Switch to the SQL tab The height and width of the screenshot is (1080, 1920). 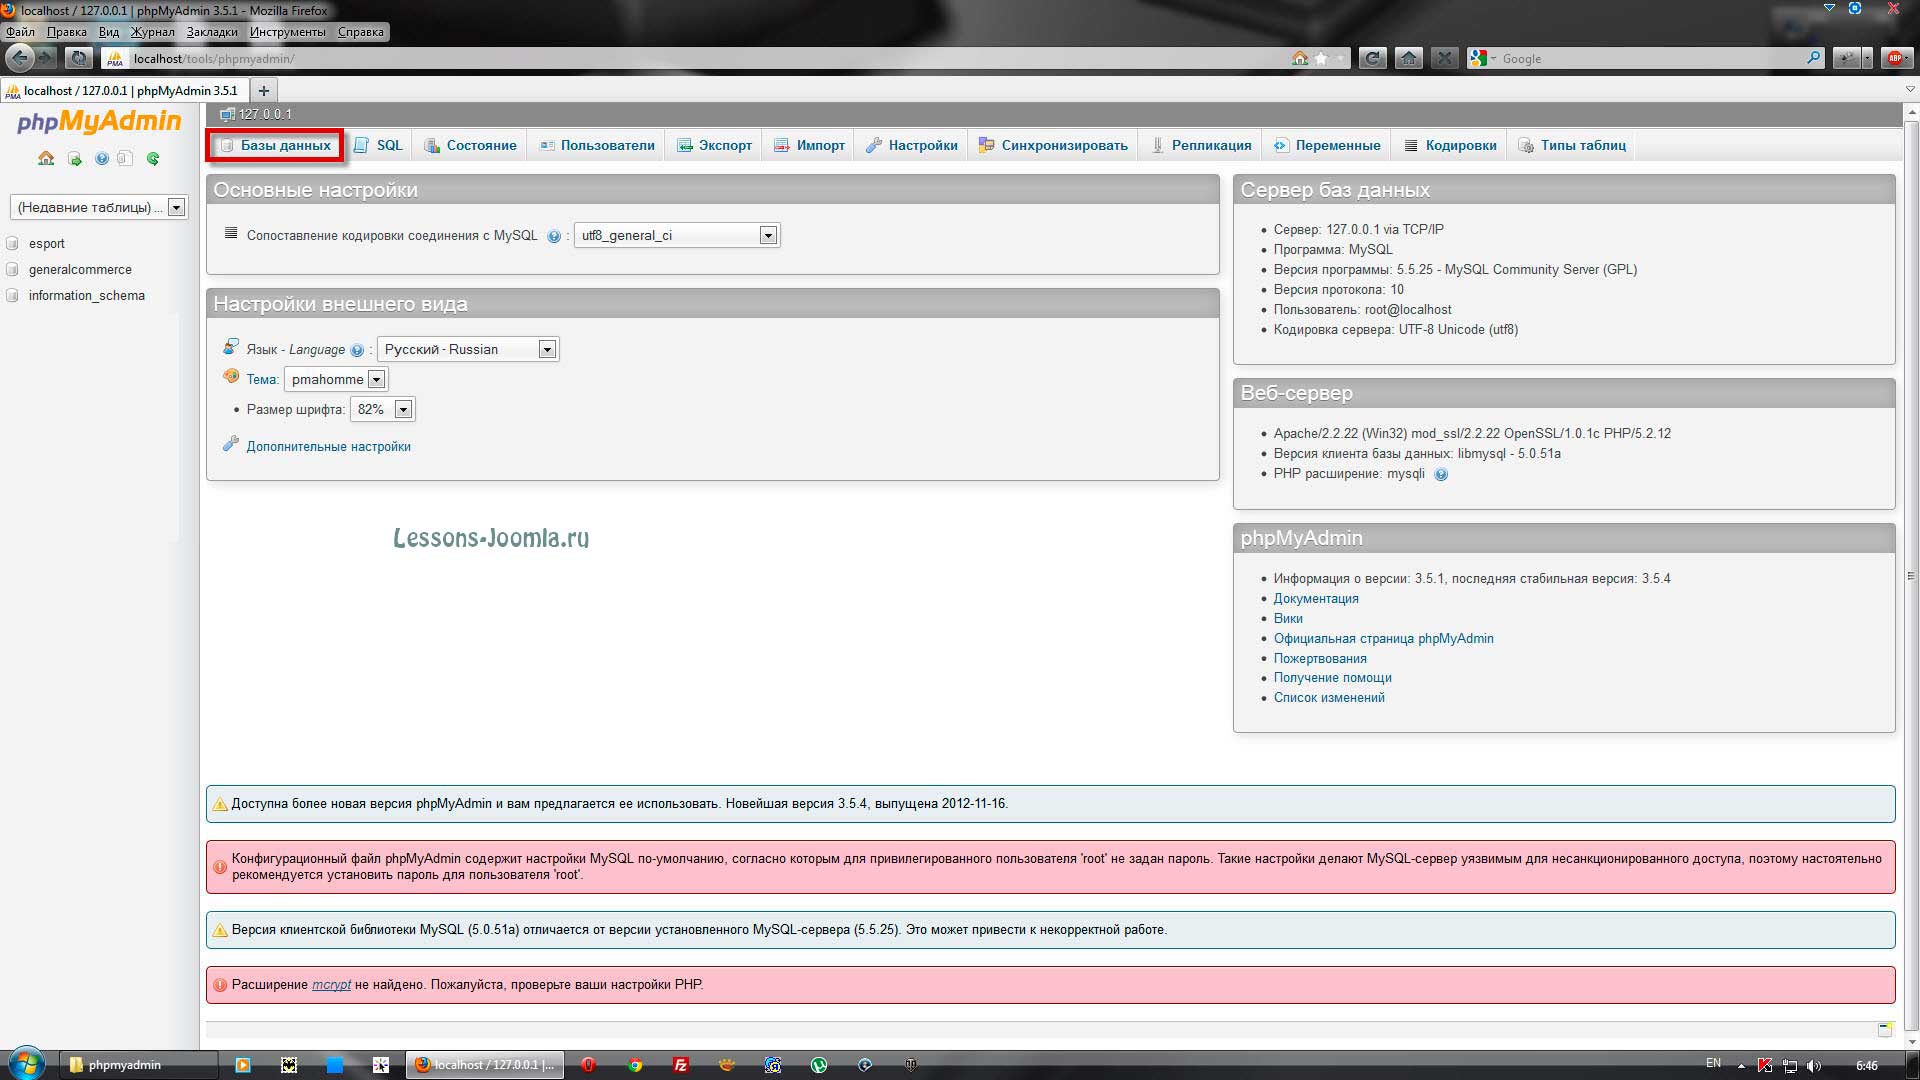378,146
